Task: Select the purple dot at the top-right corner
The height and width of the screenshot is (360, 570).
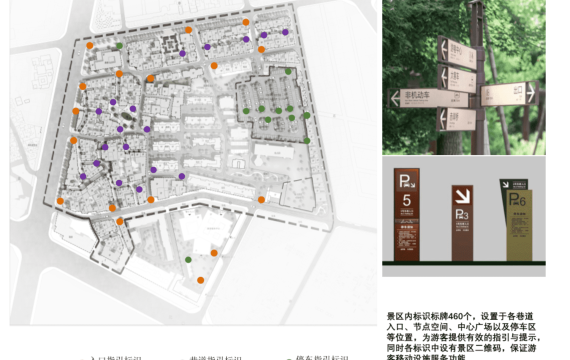Action: tap(285, 32)
